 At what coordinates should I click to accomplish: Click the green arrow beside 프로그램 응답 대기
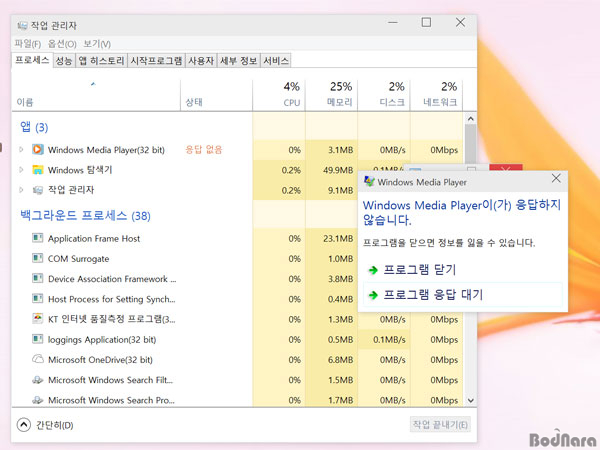coord(373,295)
